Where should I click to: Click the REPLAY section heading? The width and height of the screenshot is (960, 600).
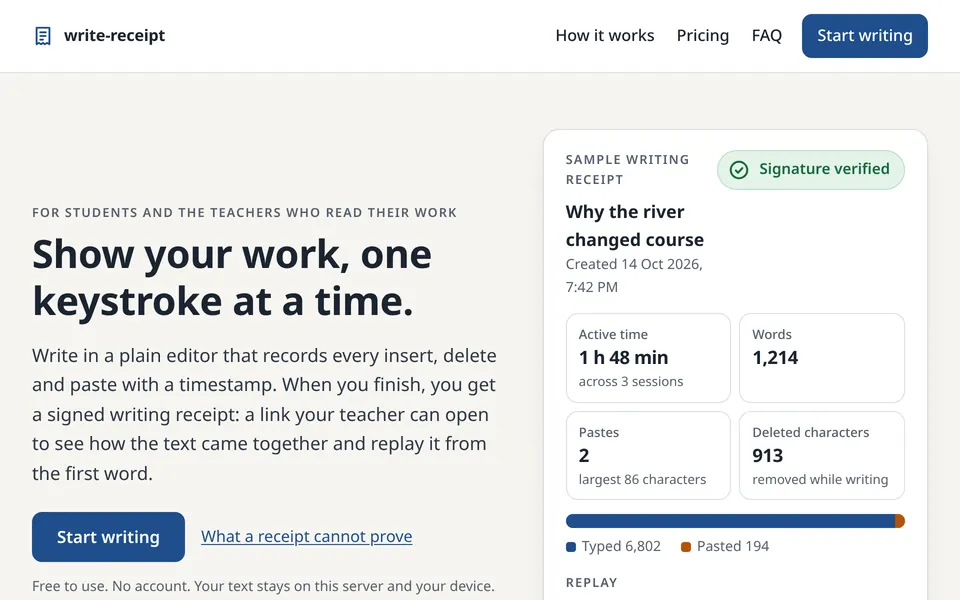point(591,583)
